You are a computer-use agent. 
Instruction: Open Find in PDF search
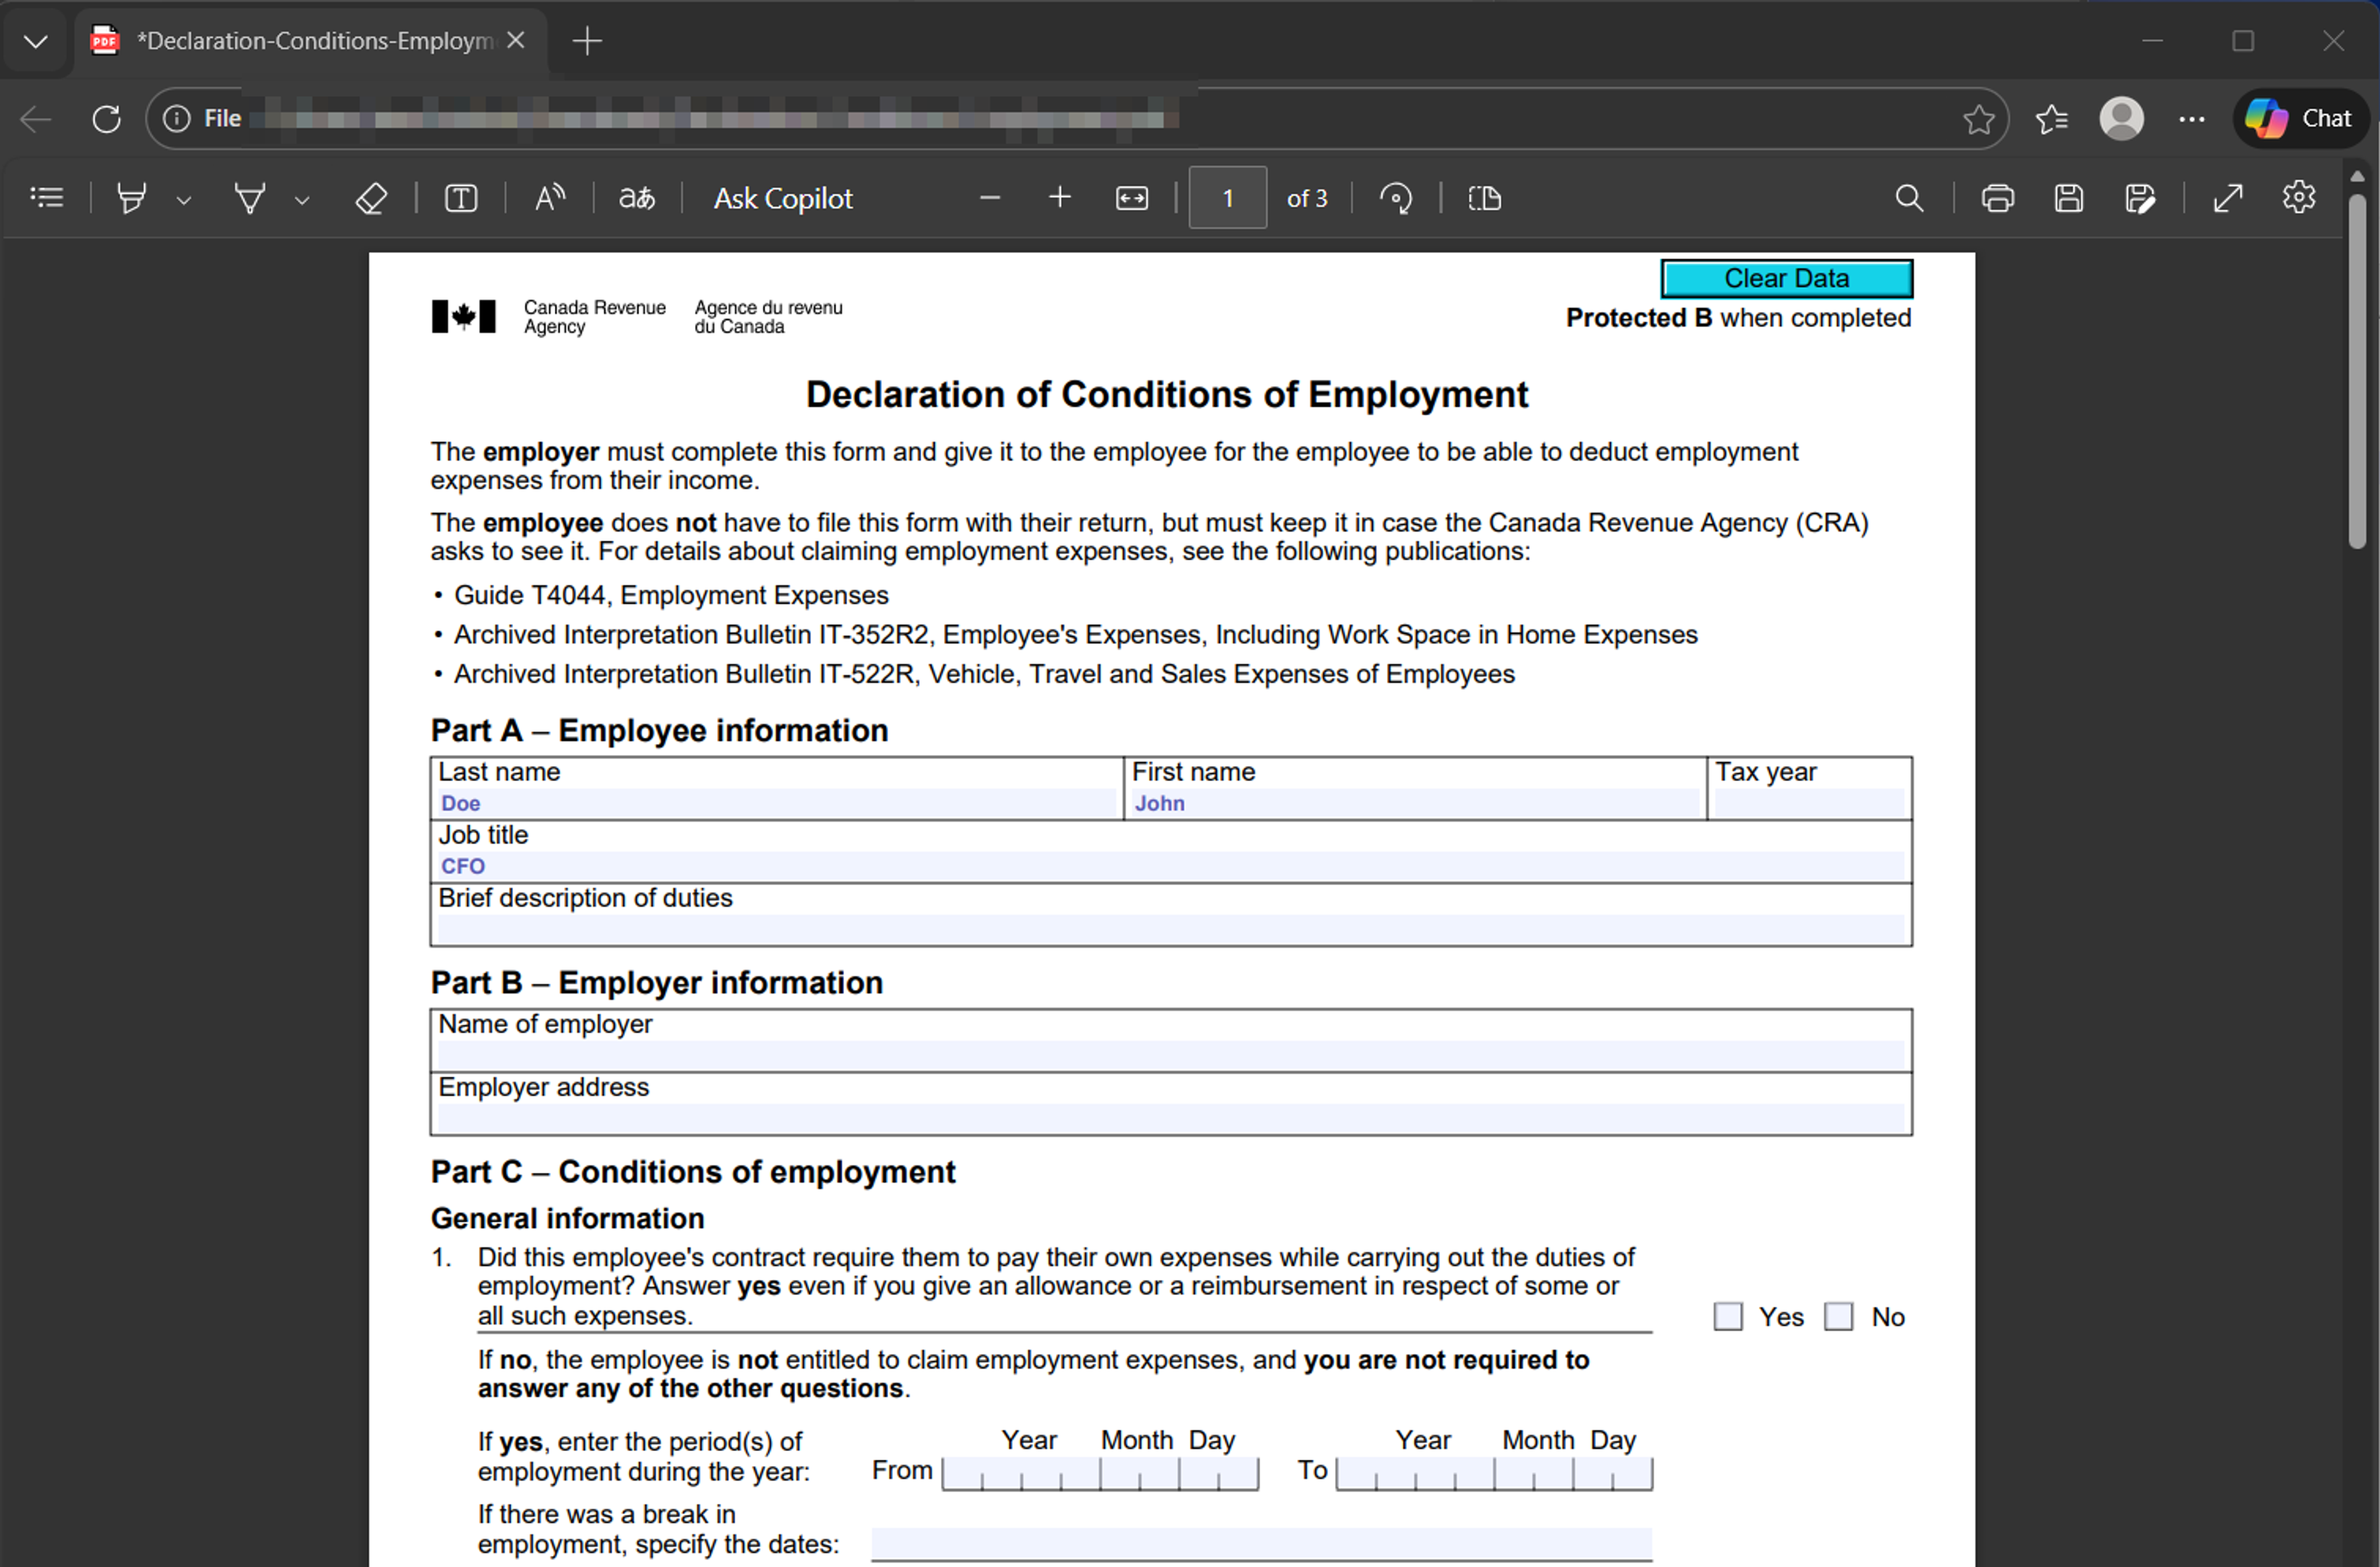pyautogui.click(x=1909, y=198)
